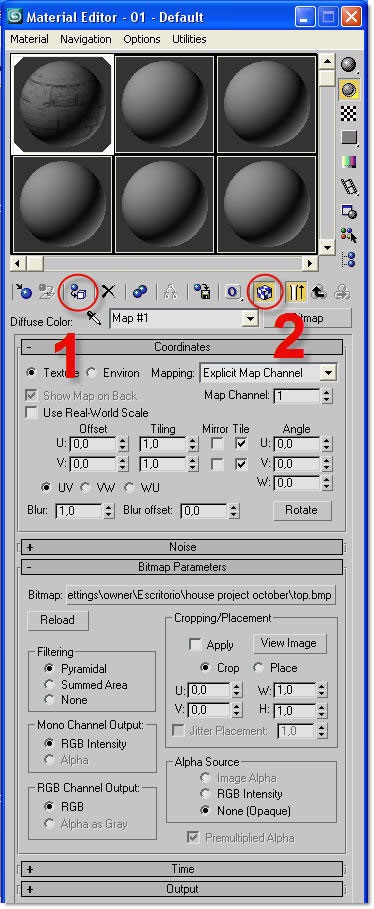Image resolution: width=374 pixels, height=909 pixels.
Task: Select the Summed Area filtering radio
Action: point(49,685)
